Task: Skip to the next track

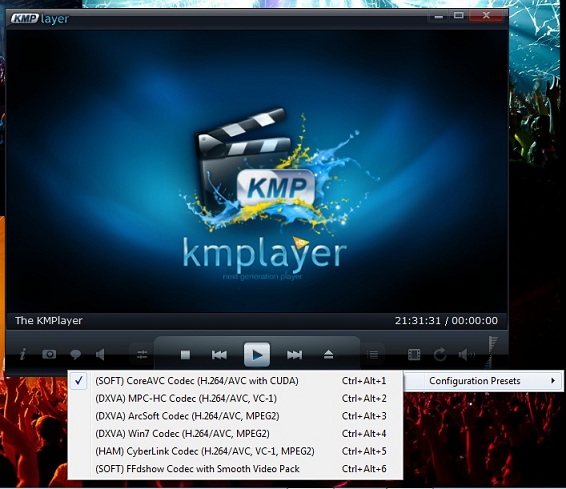Action: point(295,355)
